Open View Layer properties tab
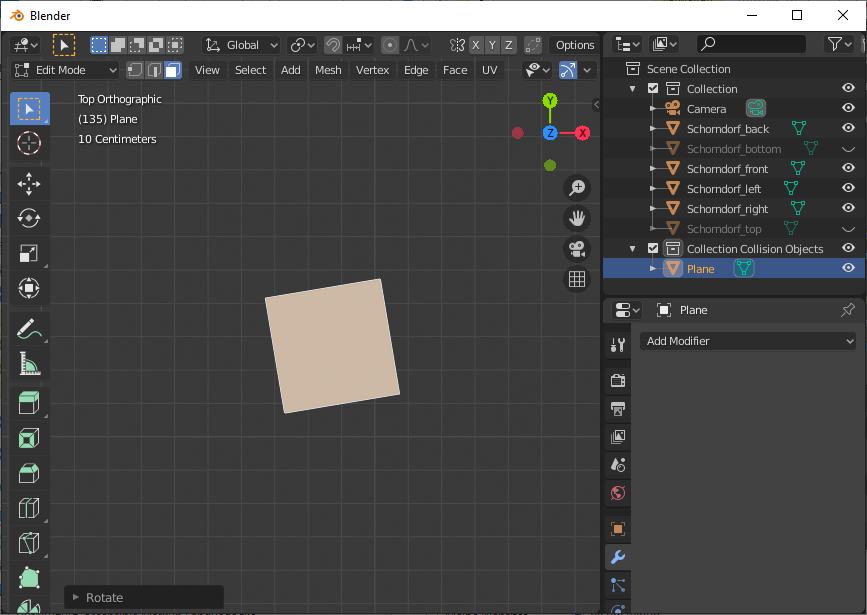The image size is (867, 615). [x=618, y=437]
